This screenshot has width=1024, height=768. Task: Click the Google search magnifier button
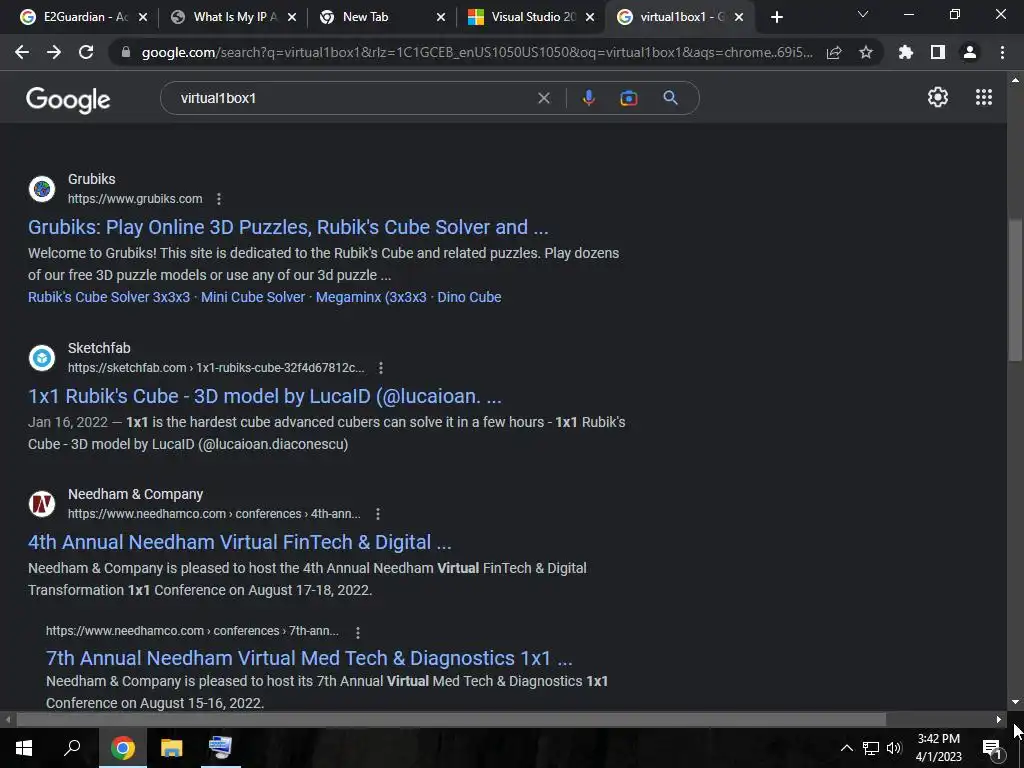click(x=670, y=98)
